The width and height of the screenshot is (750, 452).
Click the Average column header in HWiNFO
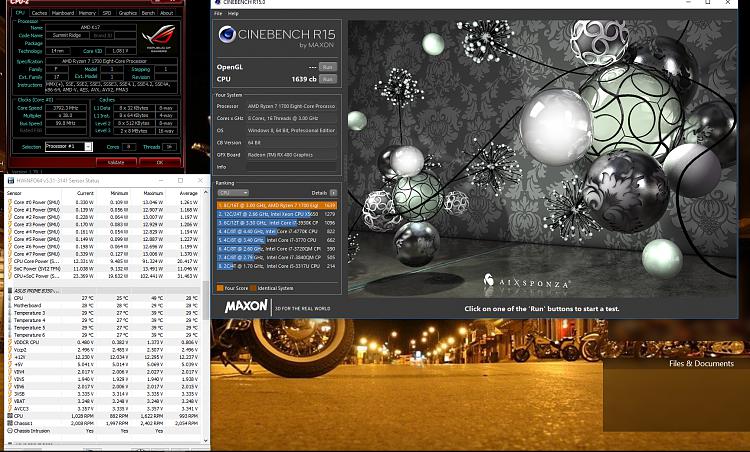click(188, 193)
